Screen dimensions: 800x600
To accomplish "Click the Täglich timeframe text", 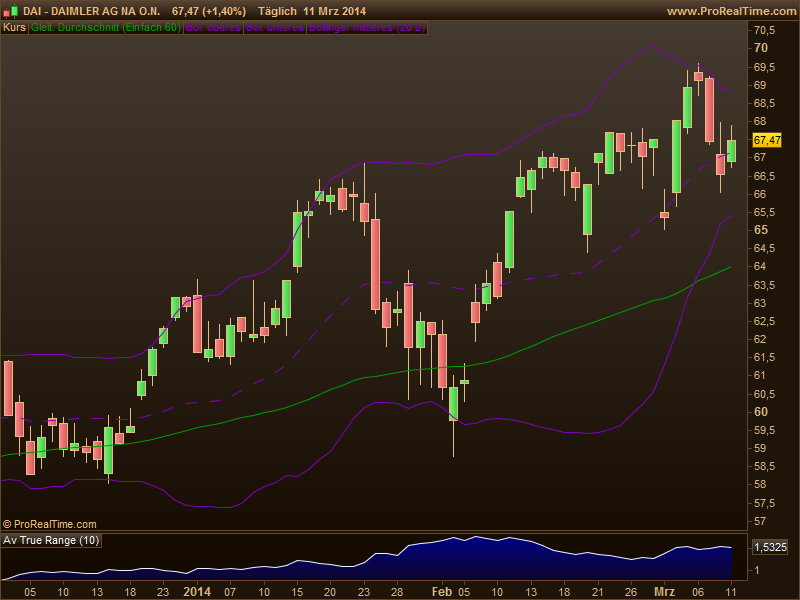I will 277,11.
